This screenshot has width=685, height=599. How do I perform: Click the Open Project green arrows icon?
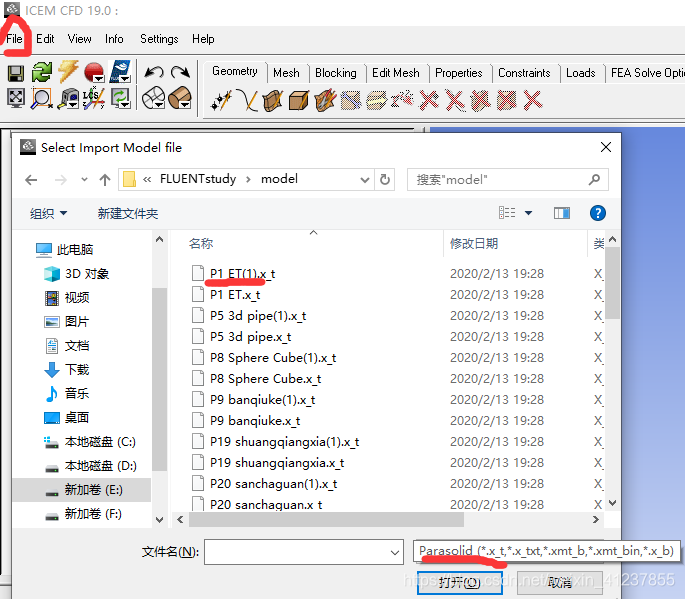[x=42, y=72]
